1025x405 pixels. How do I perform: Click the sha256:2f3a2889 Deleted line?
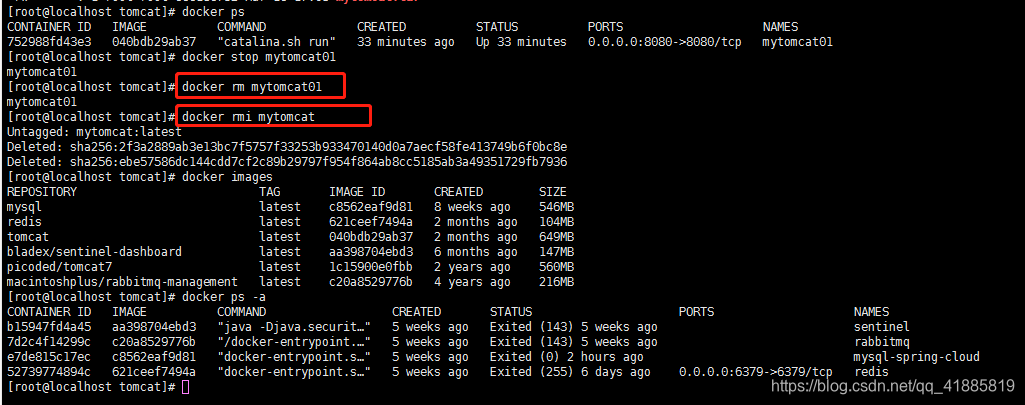click(x=287, y=147)
